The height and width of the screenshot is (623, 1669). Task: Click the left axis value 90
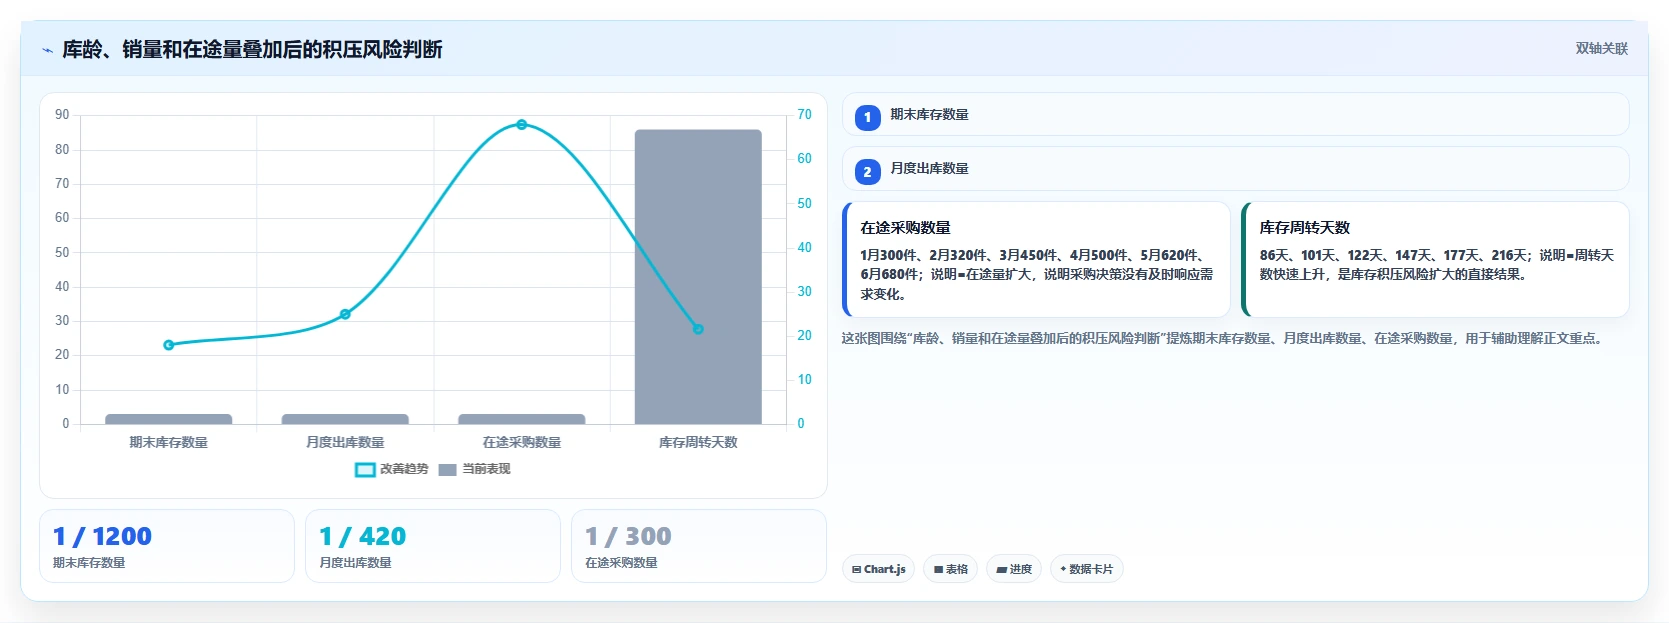[62, 115]
